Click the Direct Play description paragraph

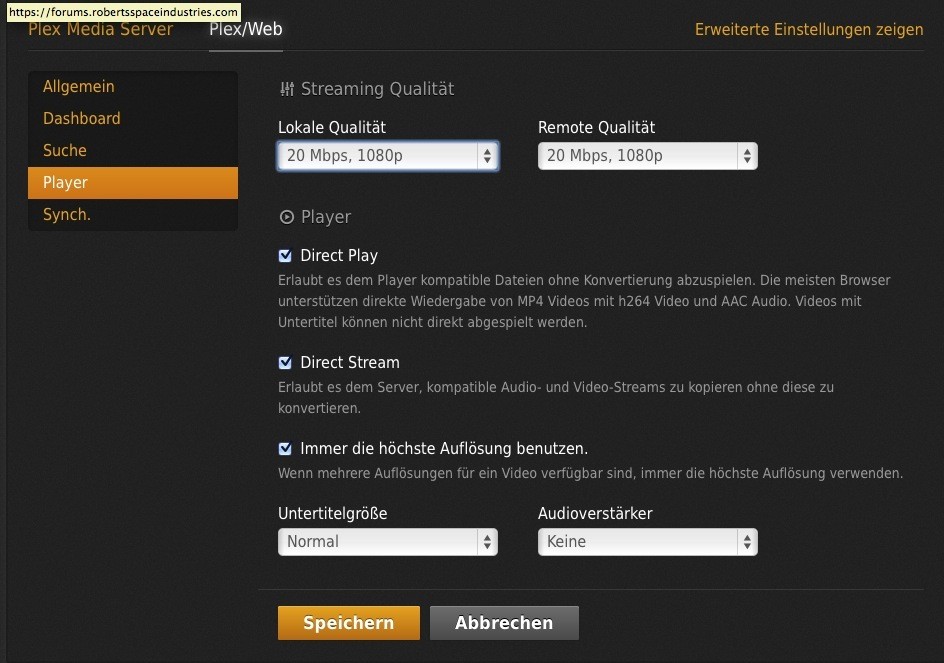tap(584, 301)
